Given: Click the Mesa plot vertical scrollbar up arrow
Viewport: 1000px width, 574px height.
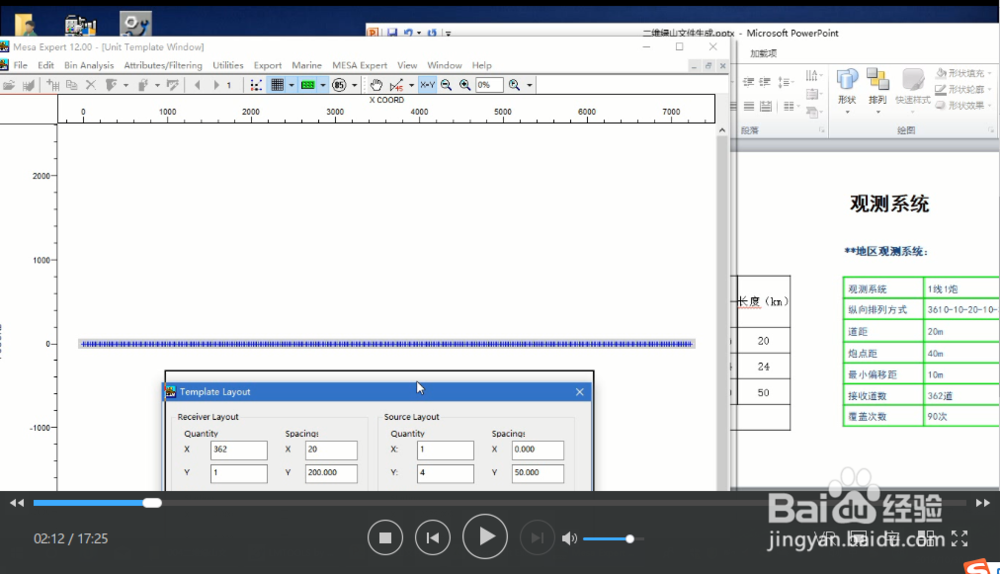Looking at the screenshot, I should click(722, 130).
